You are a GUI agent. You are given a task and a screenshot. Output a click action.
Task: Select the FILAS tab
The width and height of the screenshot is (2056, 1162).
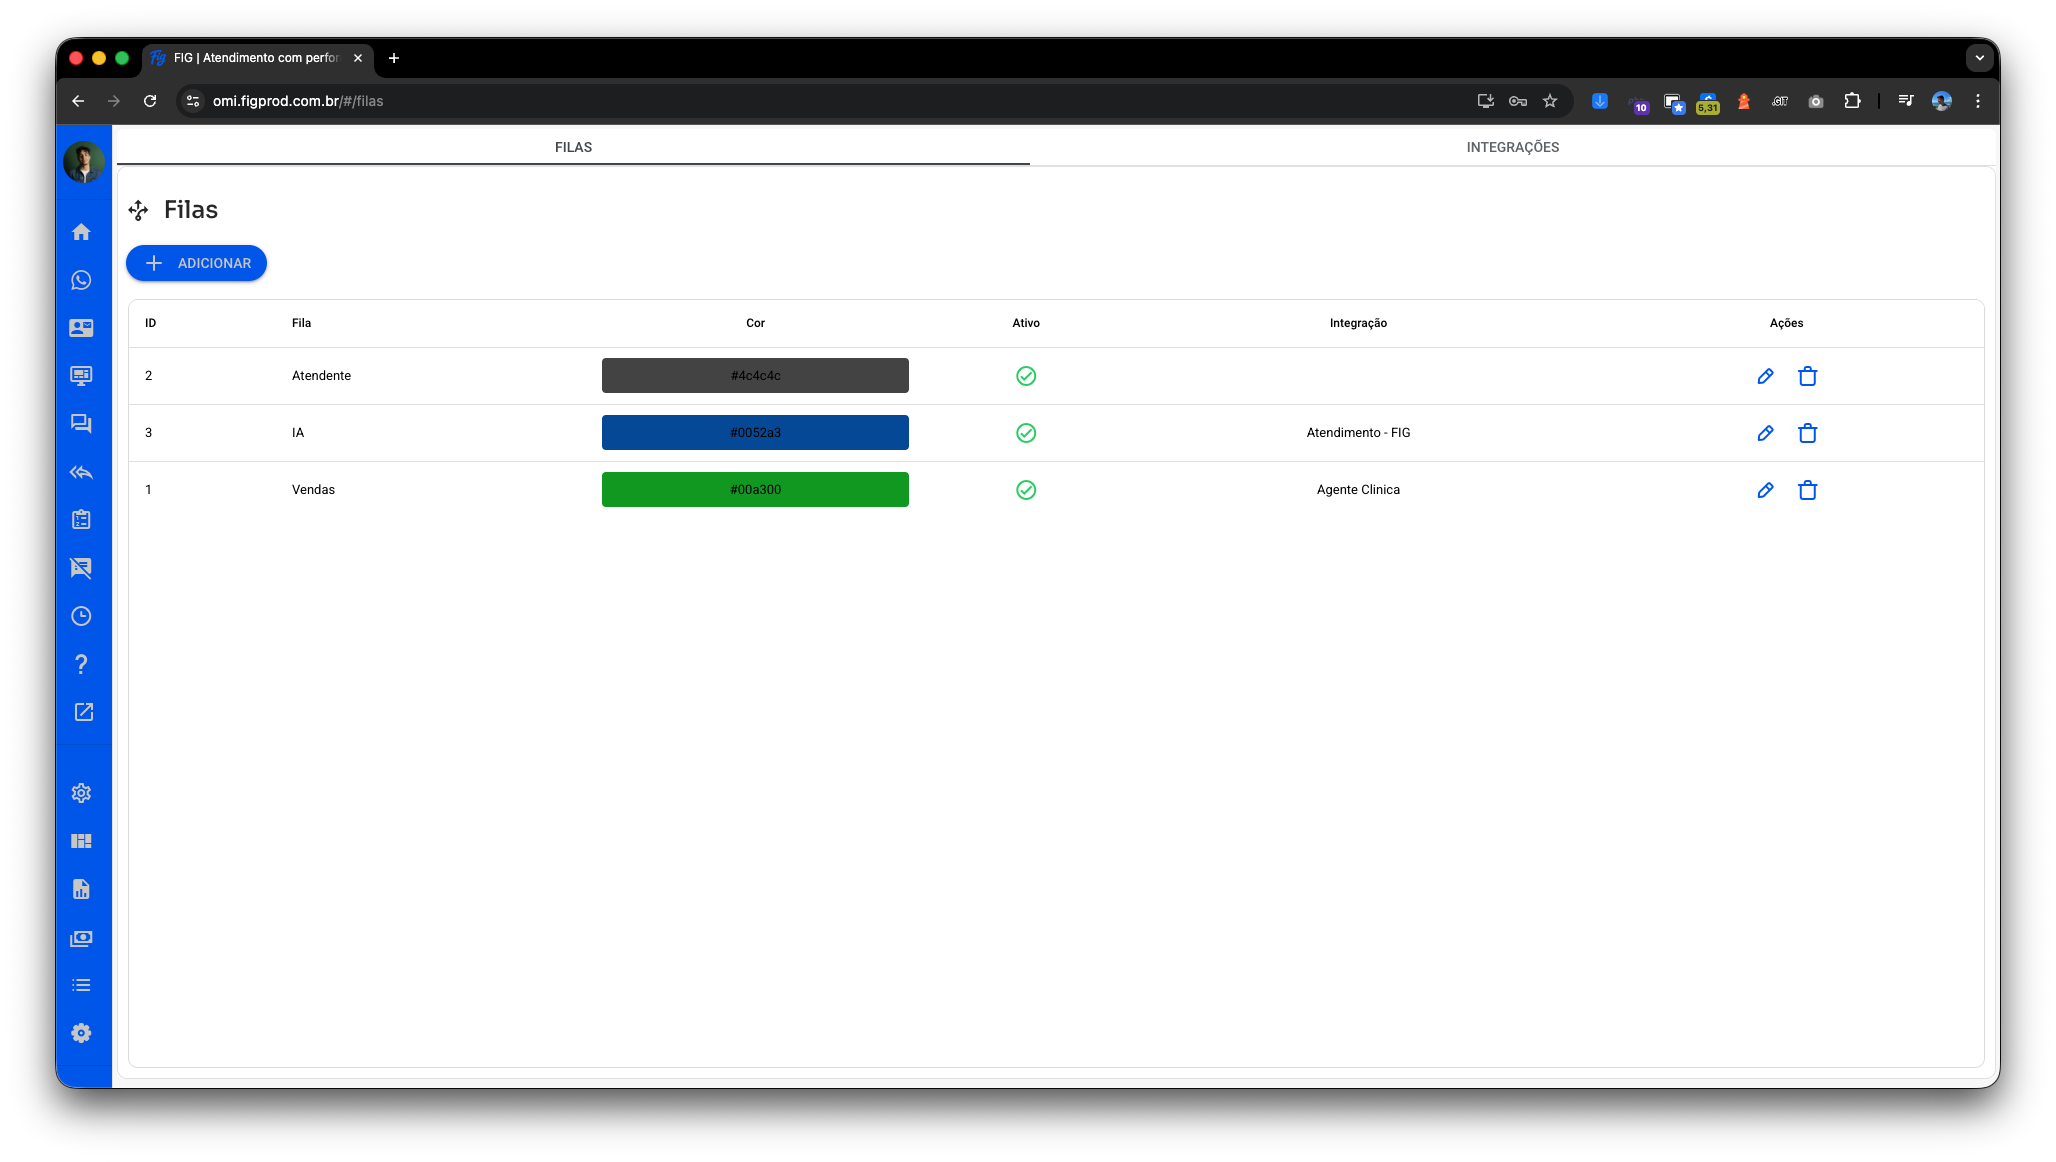[573, 147]
